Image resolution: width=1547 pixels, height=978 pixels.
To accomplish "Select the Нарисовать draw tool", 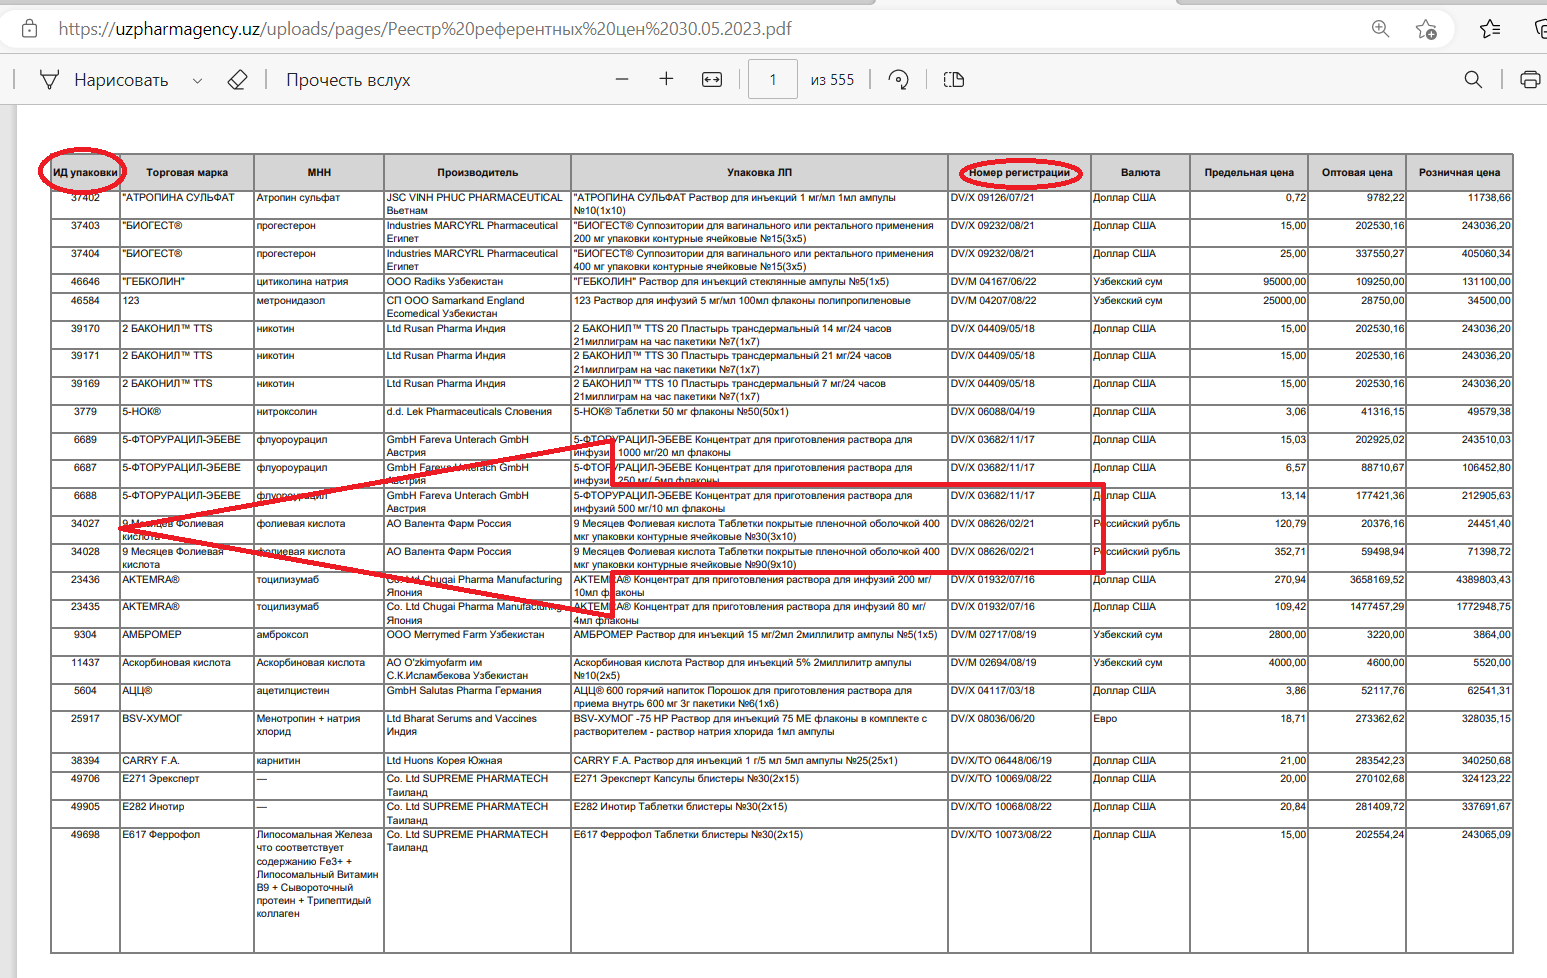I will click(x=104, y=80).
